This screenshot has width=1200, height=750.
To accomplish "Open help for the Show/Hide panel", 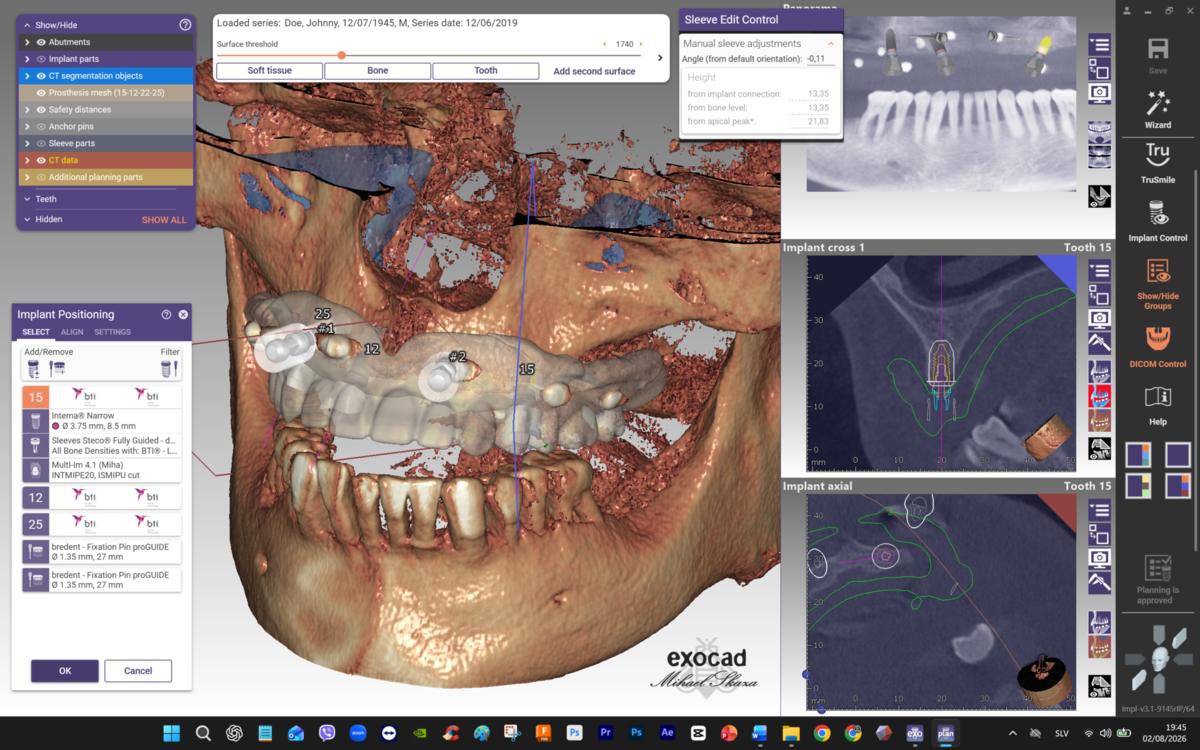I will [x=185, y=25].
